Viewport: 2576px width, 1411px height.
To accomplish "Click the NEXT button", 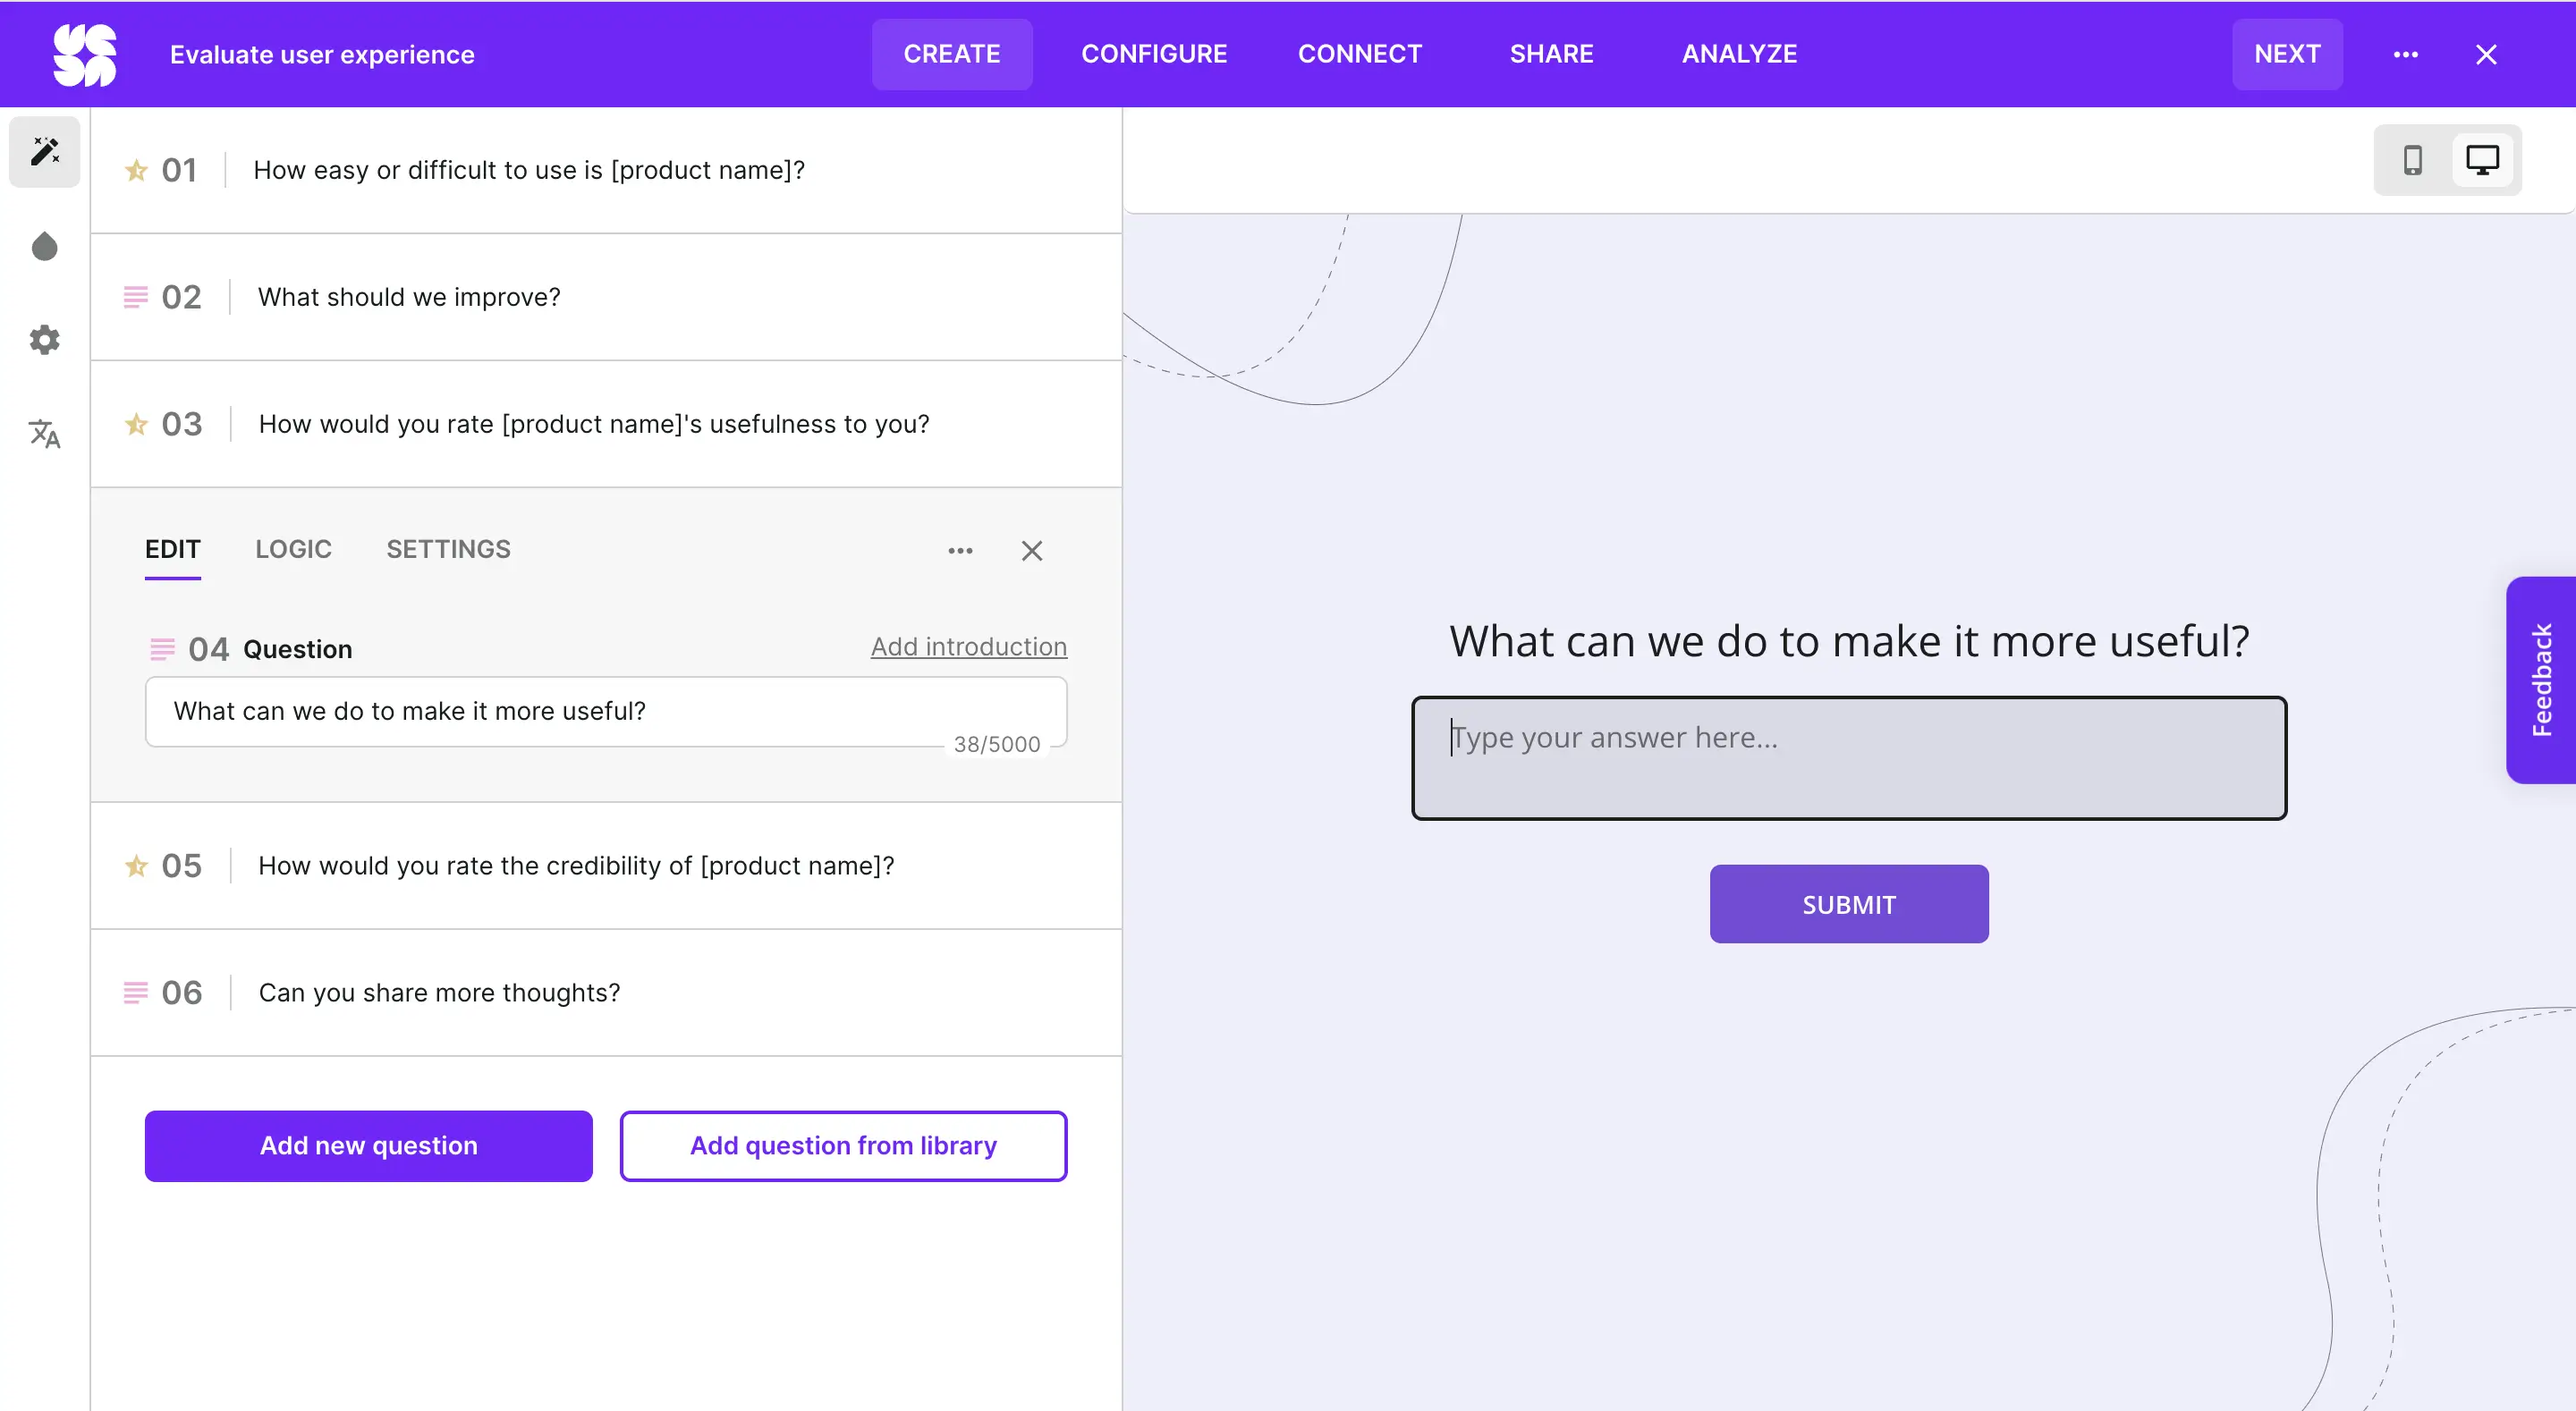I will pos(2287,54).
